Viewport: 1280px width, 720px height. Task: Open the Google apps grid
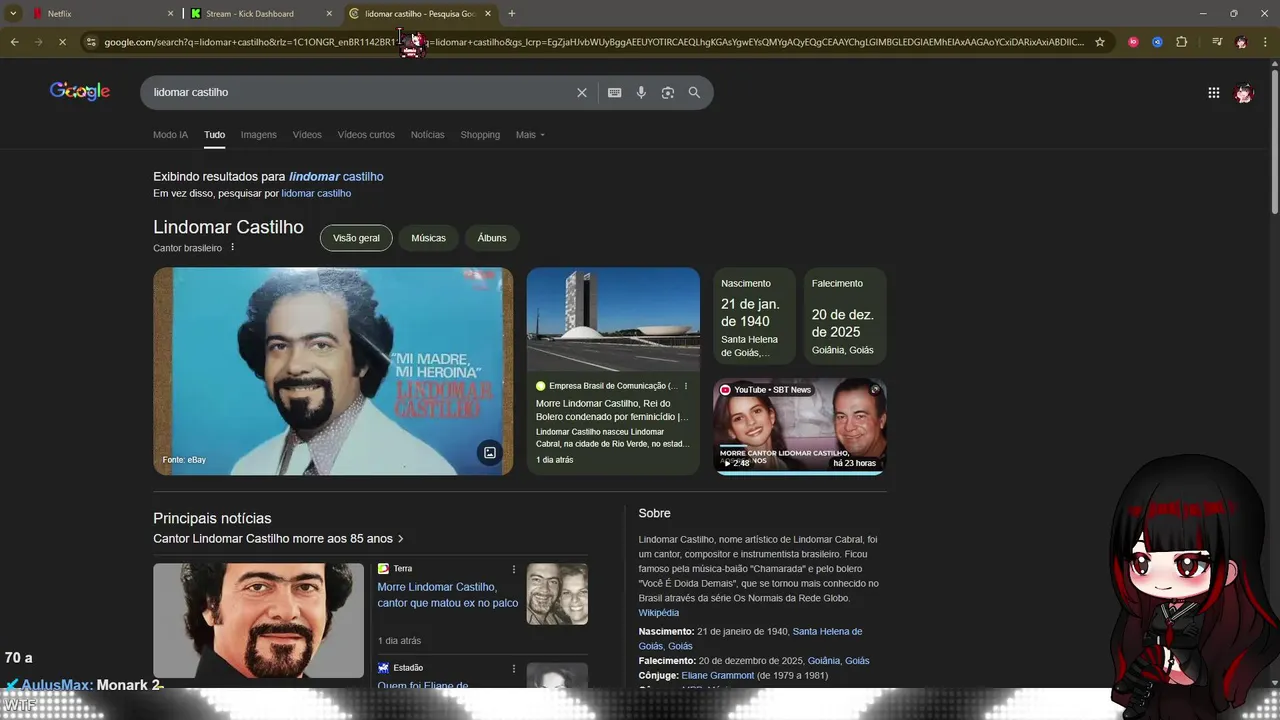pos(1214,93)
